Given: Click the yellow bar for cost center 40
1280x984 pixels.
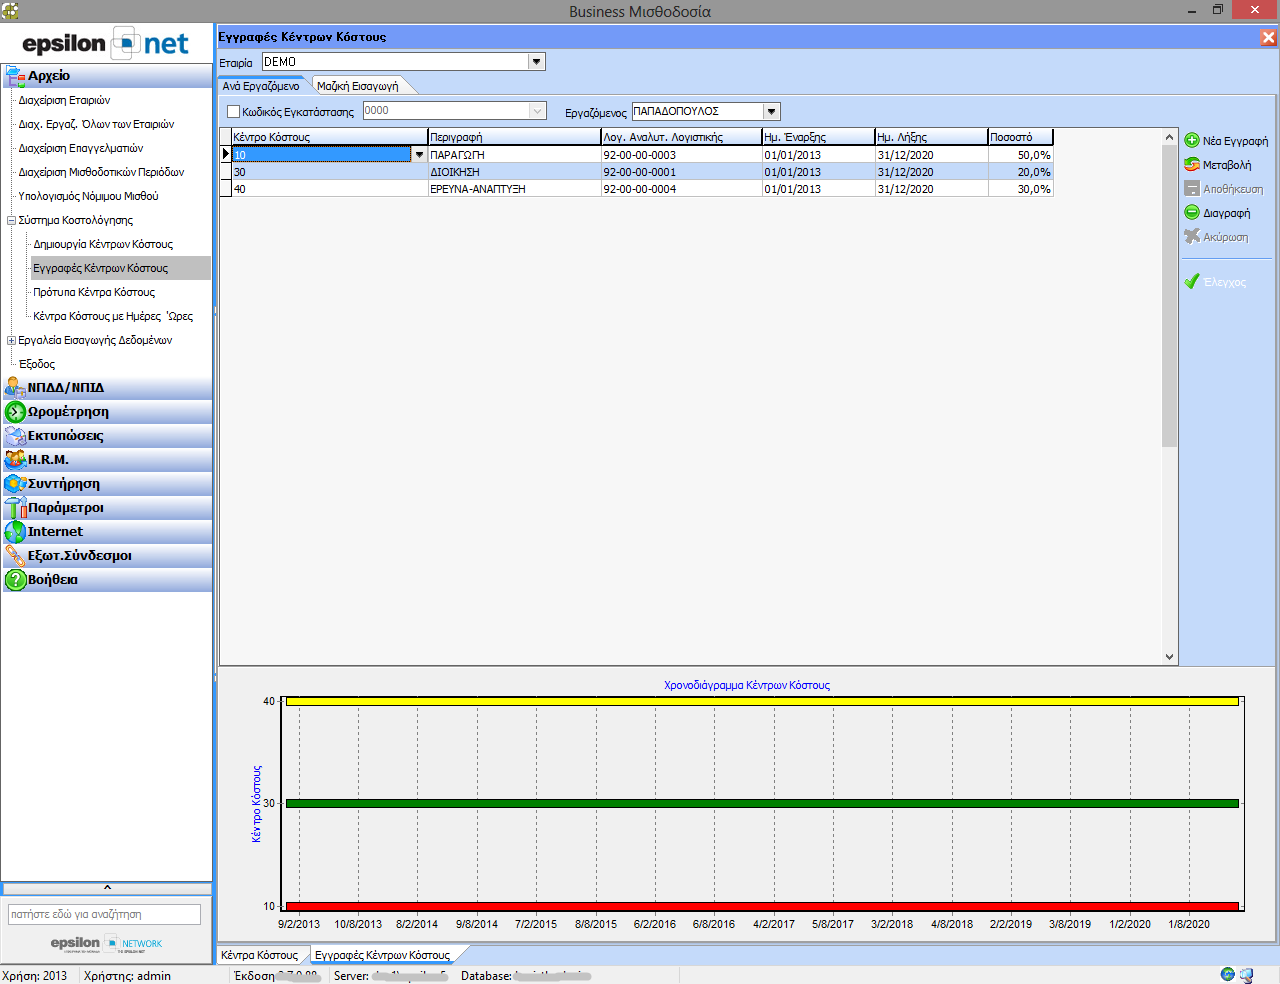Looking at the screenshot, I should click(x=762, y=701).
